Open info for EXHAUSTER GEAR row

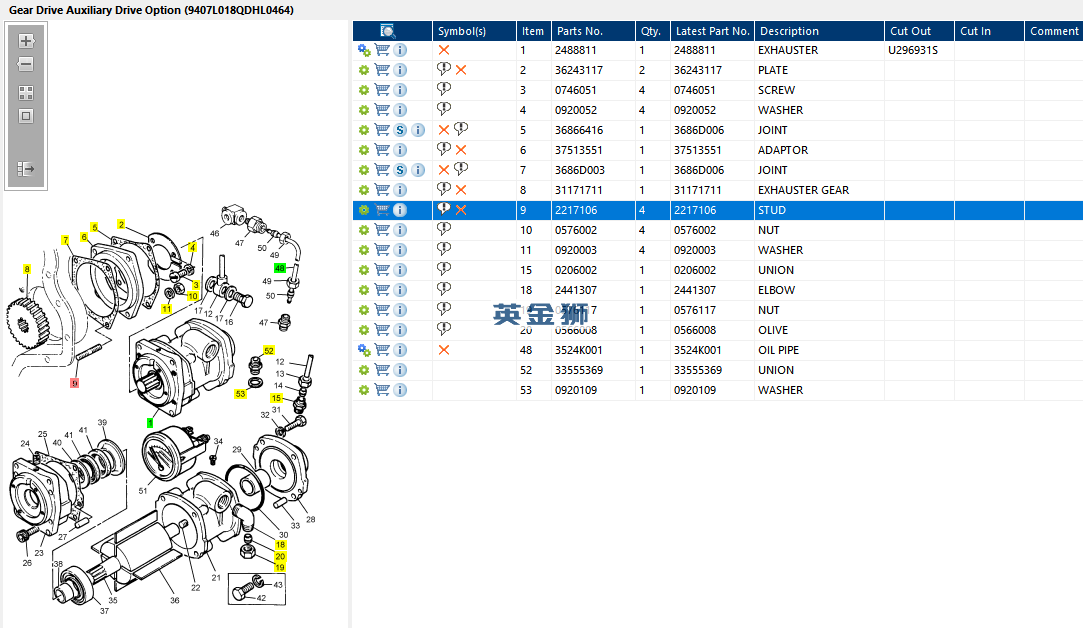[x=400, y=190]
